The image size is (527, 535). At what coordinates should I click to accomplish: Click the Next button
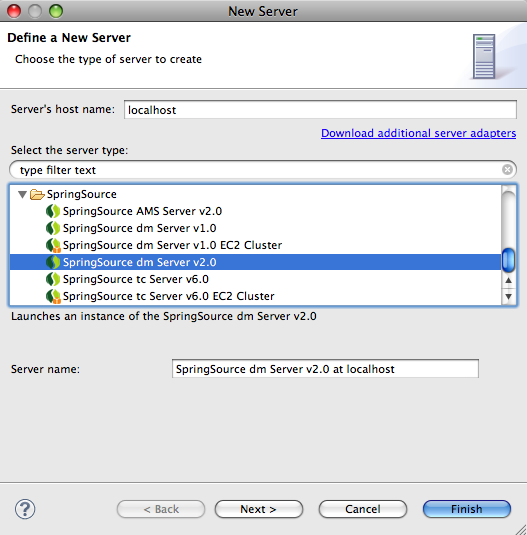(259, 509)
